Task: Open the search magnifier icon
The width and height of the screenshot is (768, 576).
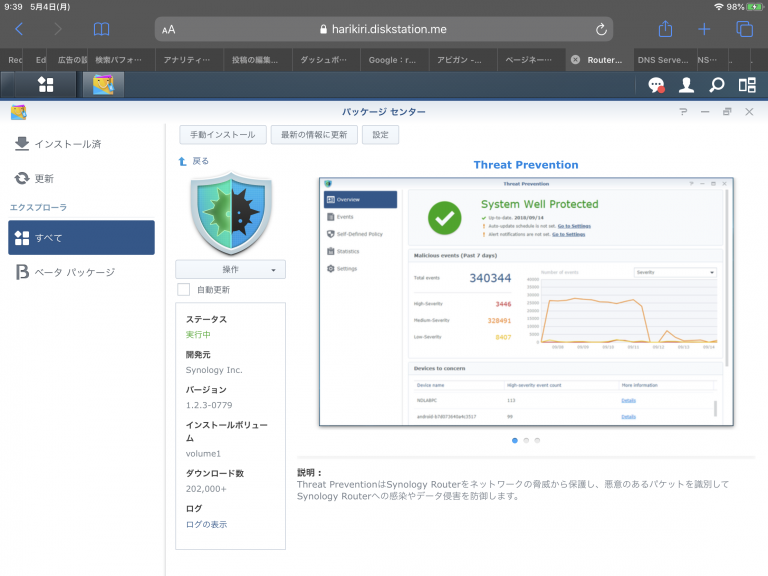Action: point(717,85)
